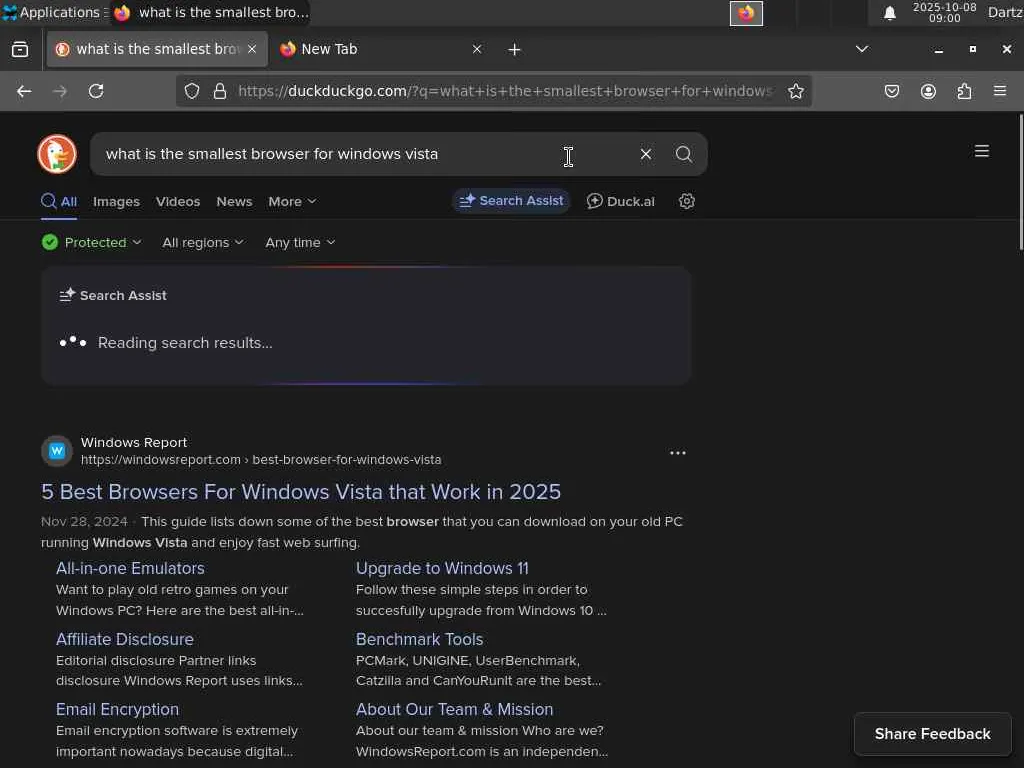Expand the All regions dropdown

click(202, 242)
